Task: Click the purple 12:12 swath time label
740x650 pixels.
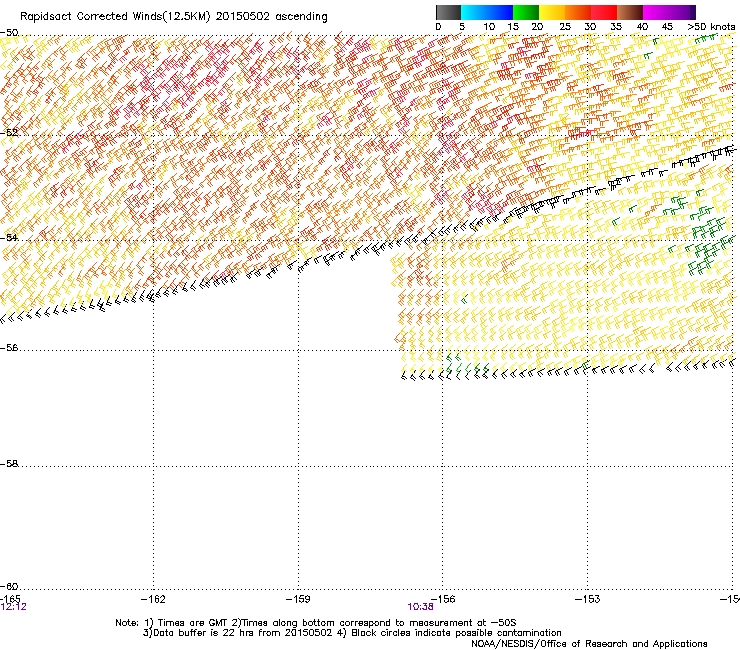Action: [14, 607]
